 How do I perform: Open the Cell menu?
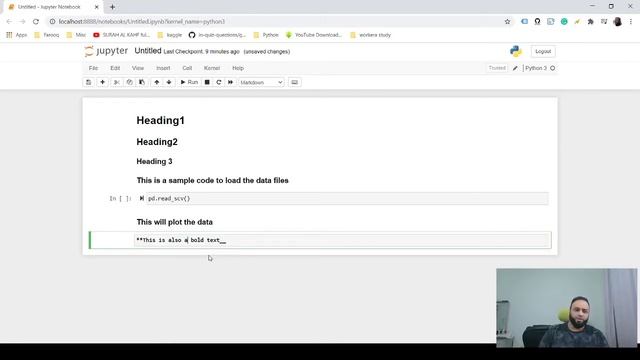[187, 68]
